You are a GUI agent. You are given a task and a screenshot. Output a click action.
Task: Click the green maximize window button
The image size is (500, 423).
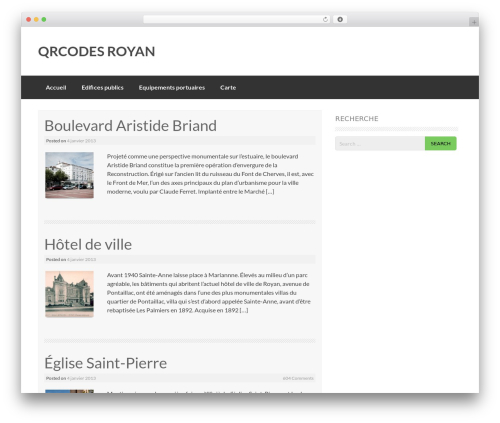point(44,19)
